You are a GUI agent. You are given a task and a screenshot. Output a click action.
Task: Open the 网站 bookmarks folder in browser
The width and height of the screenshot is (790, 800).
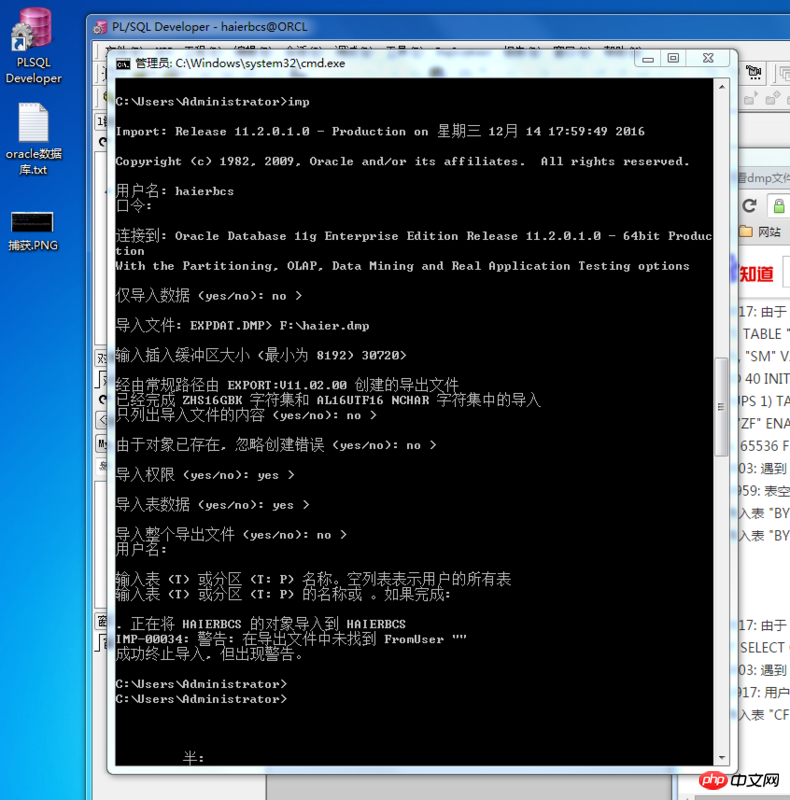point(761,232)
